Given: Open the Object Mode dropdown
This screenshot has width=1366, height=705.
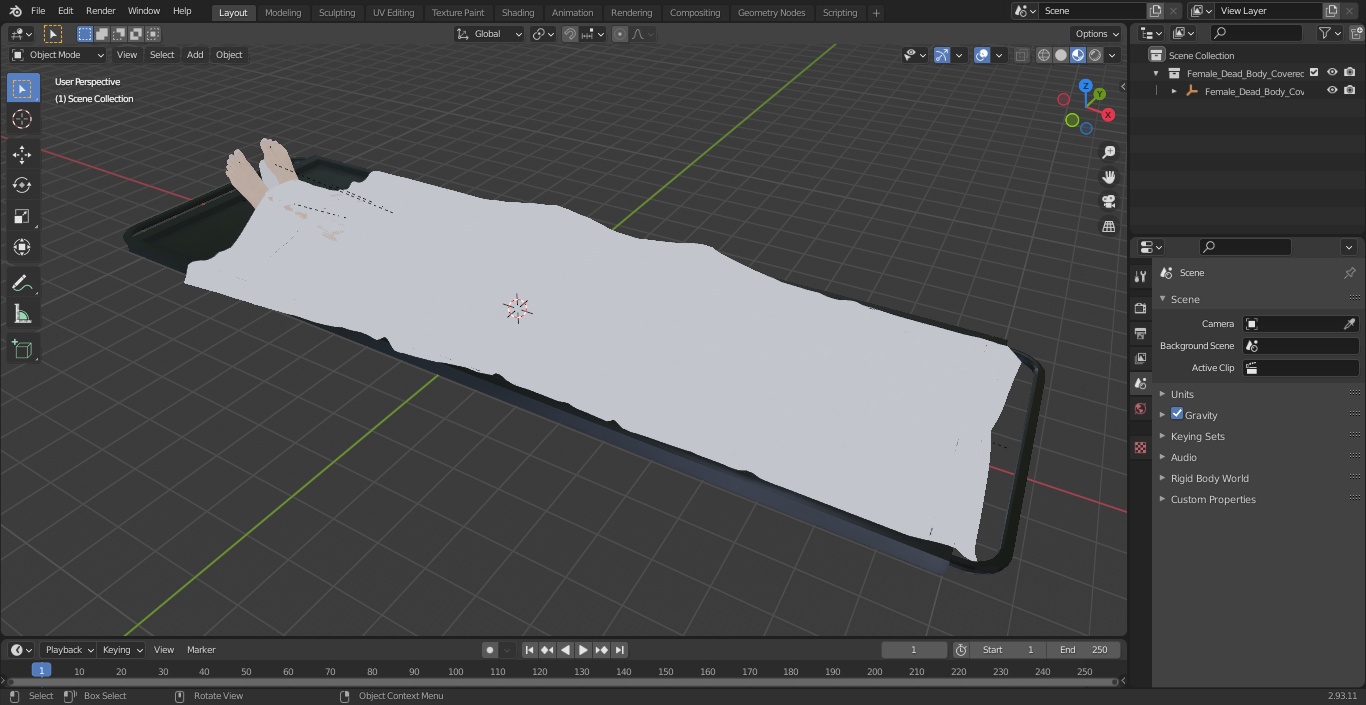Looking at the screenshot, I should (x=58, y=55).
